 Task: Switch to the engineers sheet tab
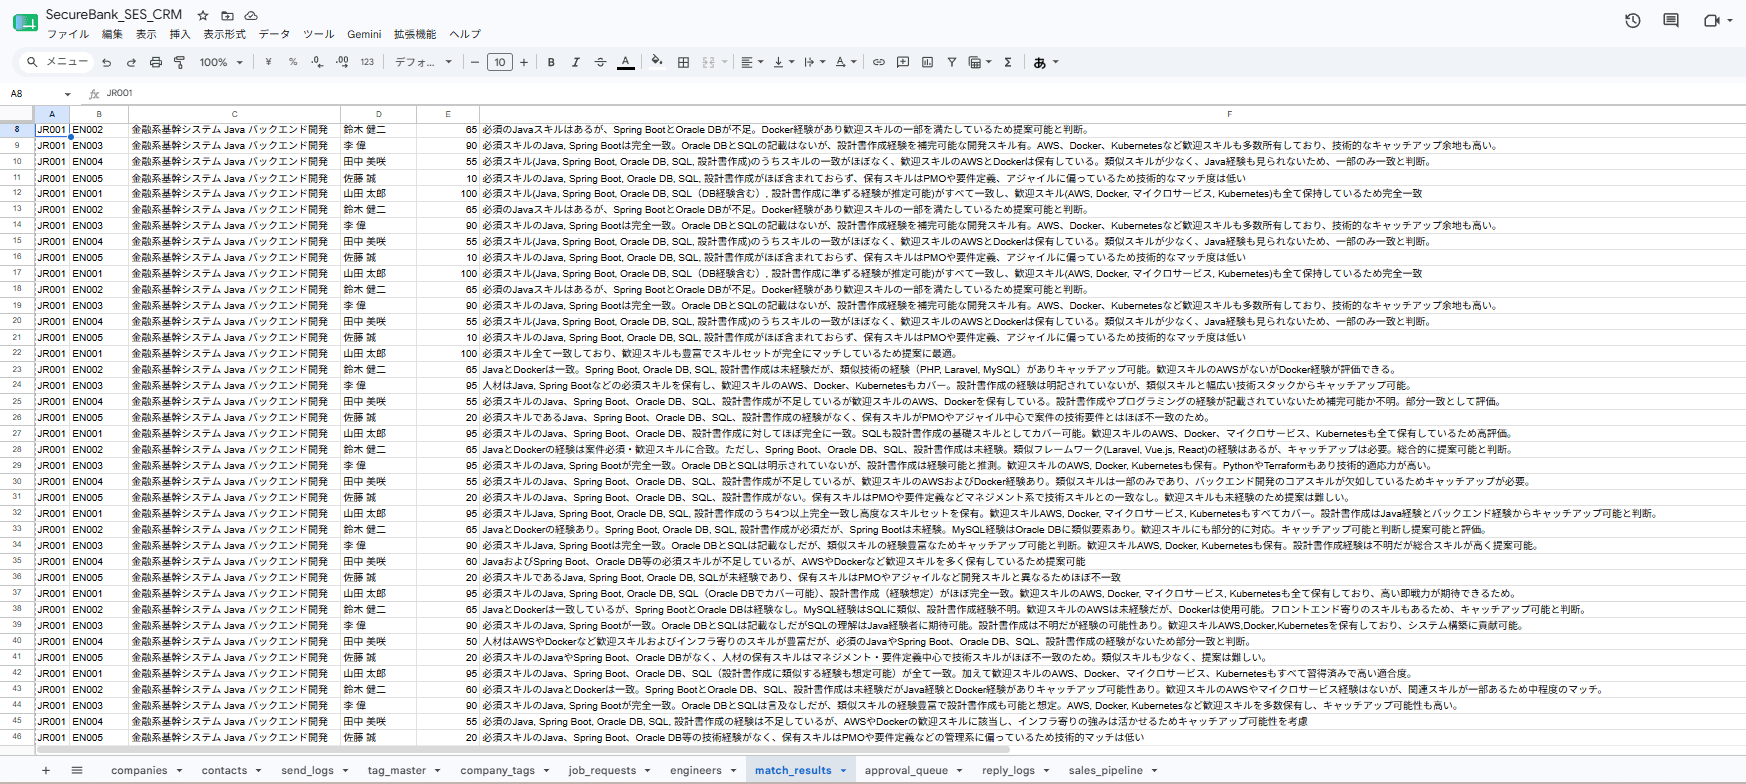[696, 770]
